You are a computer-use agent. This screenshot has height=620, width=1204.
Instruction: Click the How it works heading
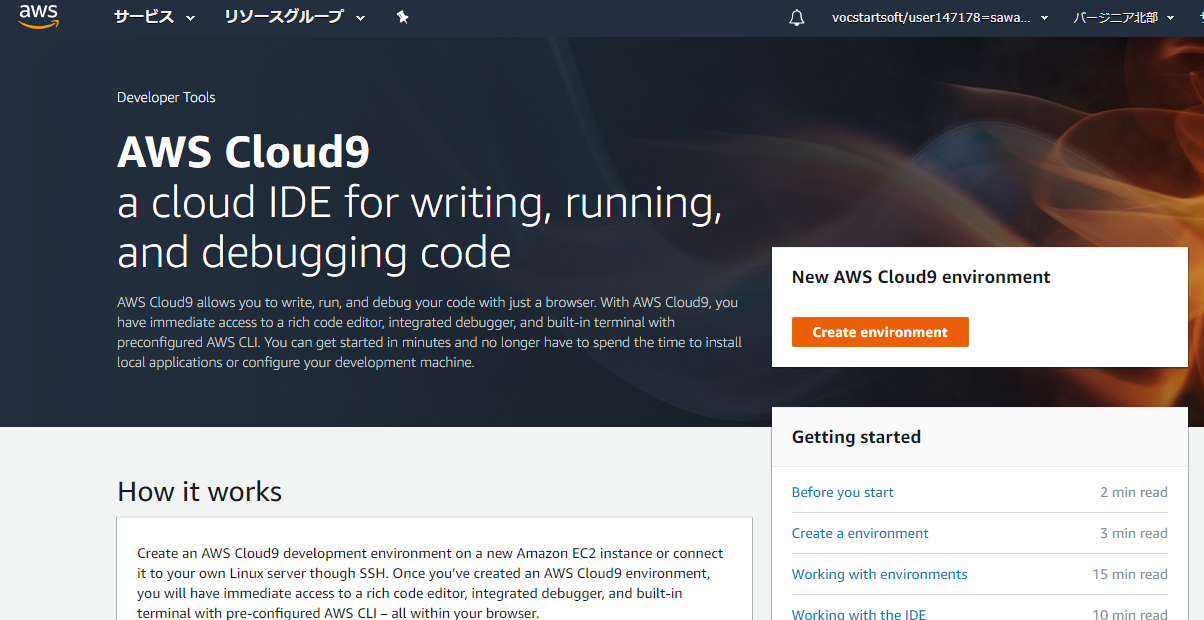tap(200, 491)
